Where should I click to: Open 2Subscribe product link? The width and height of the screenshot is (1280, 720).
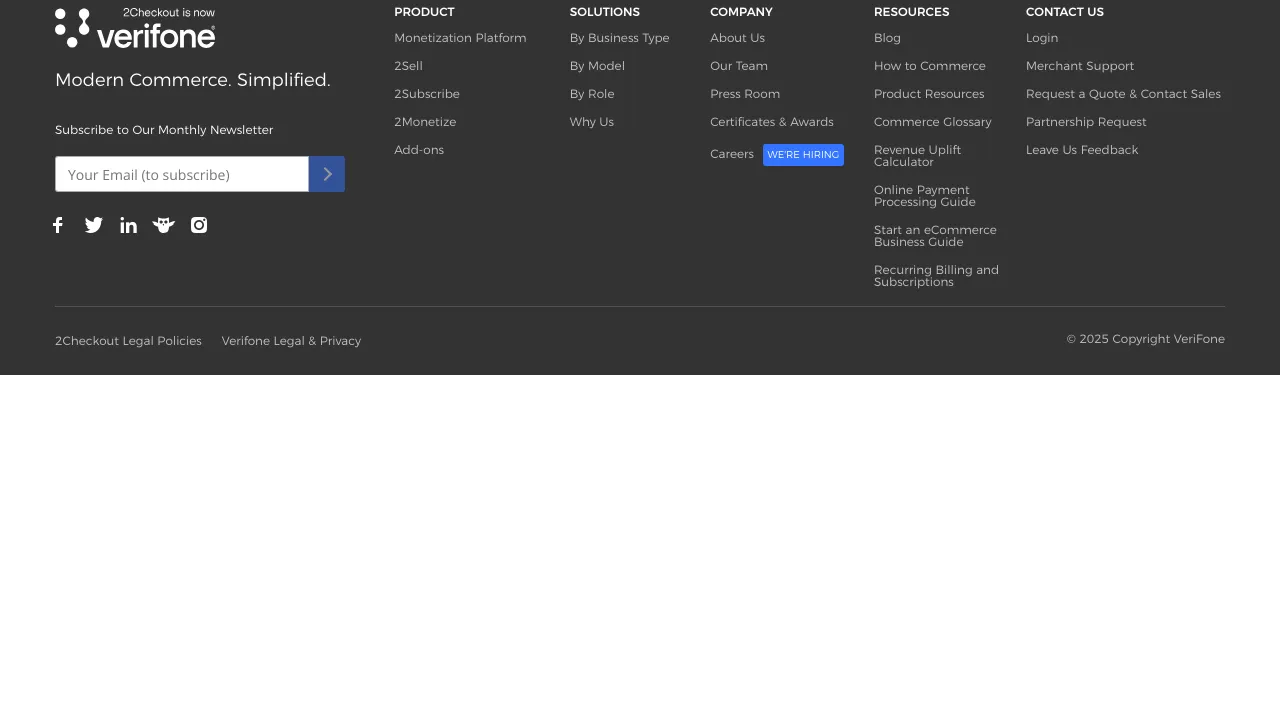click(427, 94)
